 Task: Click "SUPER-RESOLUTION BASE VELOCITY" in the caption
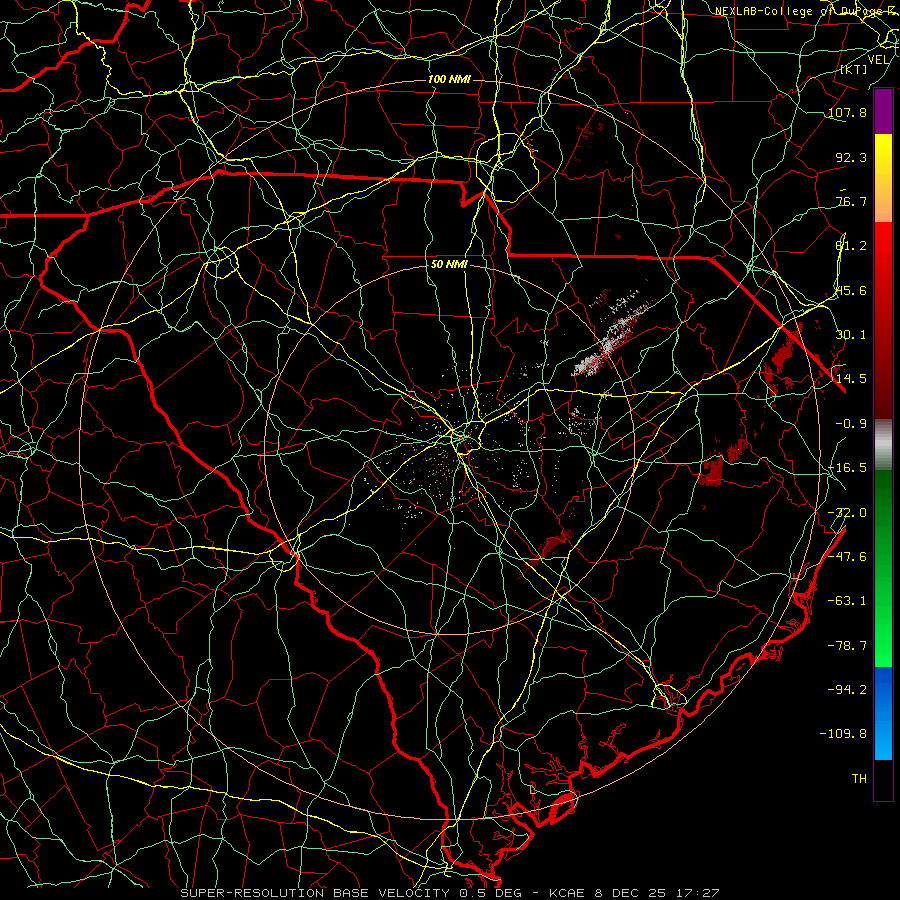coord(316,893)
